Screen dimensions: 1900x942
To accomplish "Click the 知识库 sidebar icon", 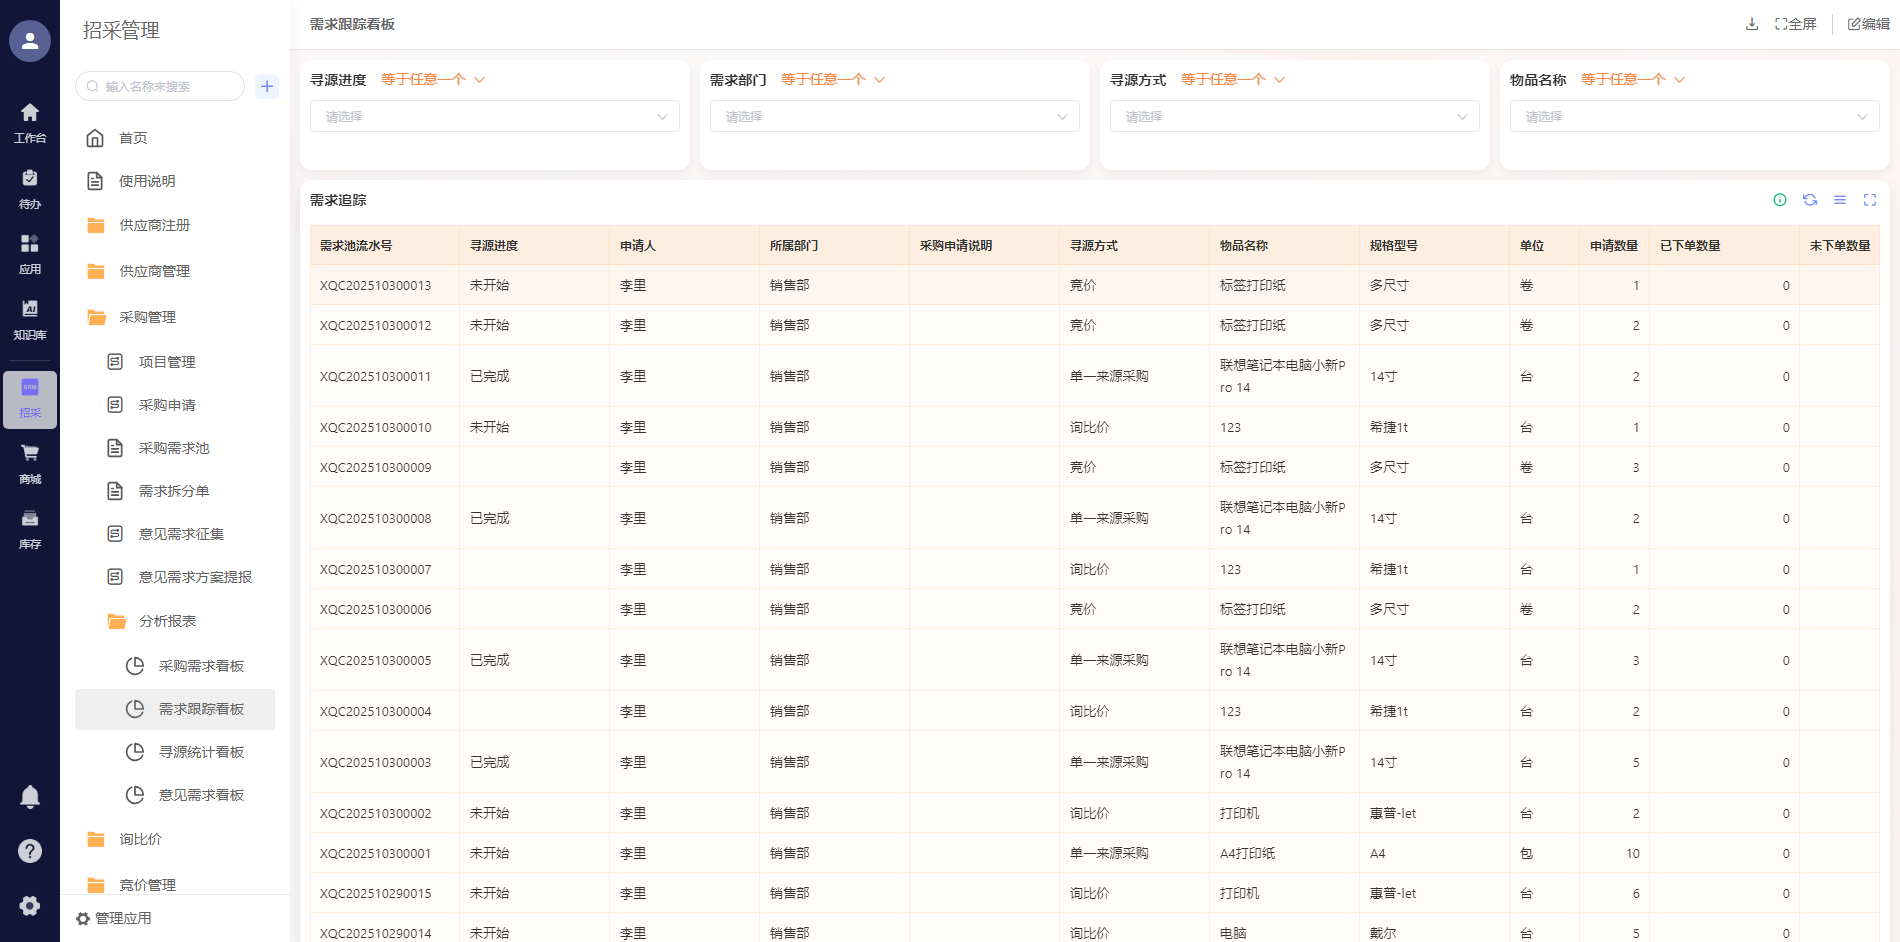I will 30,318.
